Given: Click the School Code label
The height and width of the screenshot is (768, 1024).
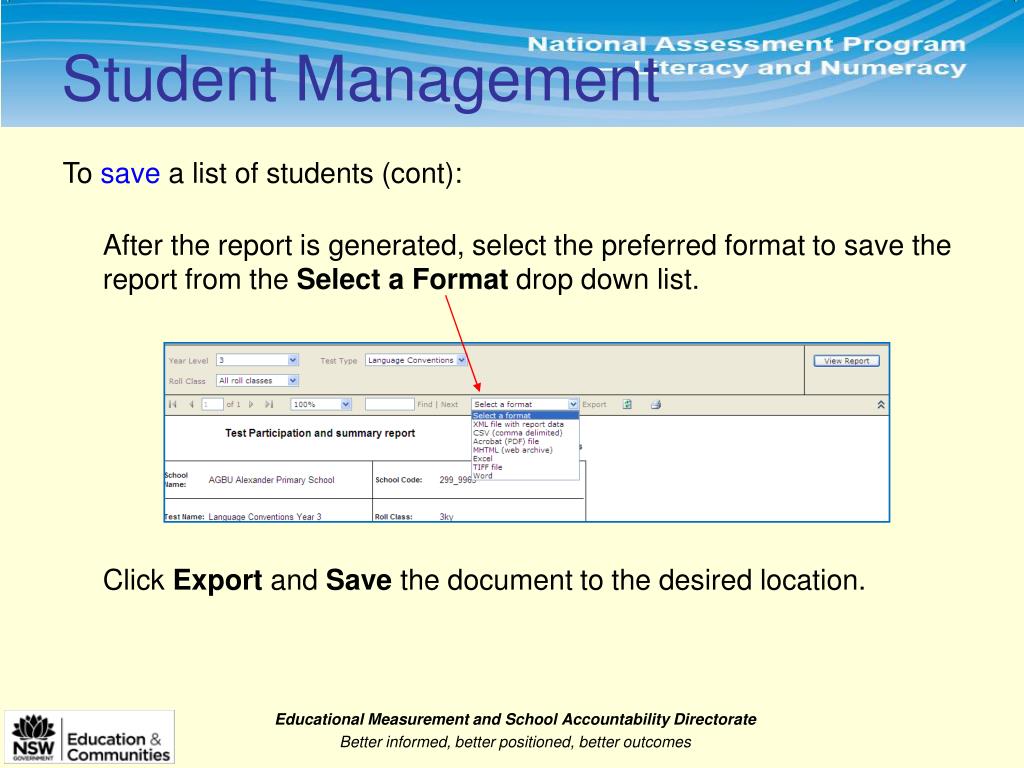Looking at the screenshot, I should [398, 479].
